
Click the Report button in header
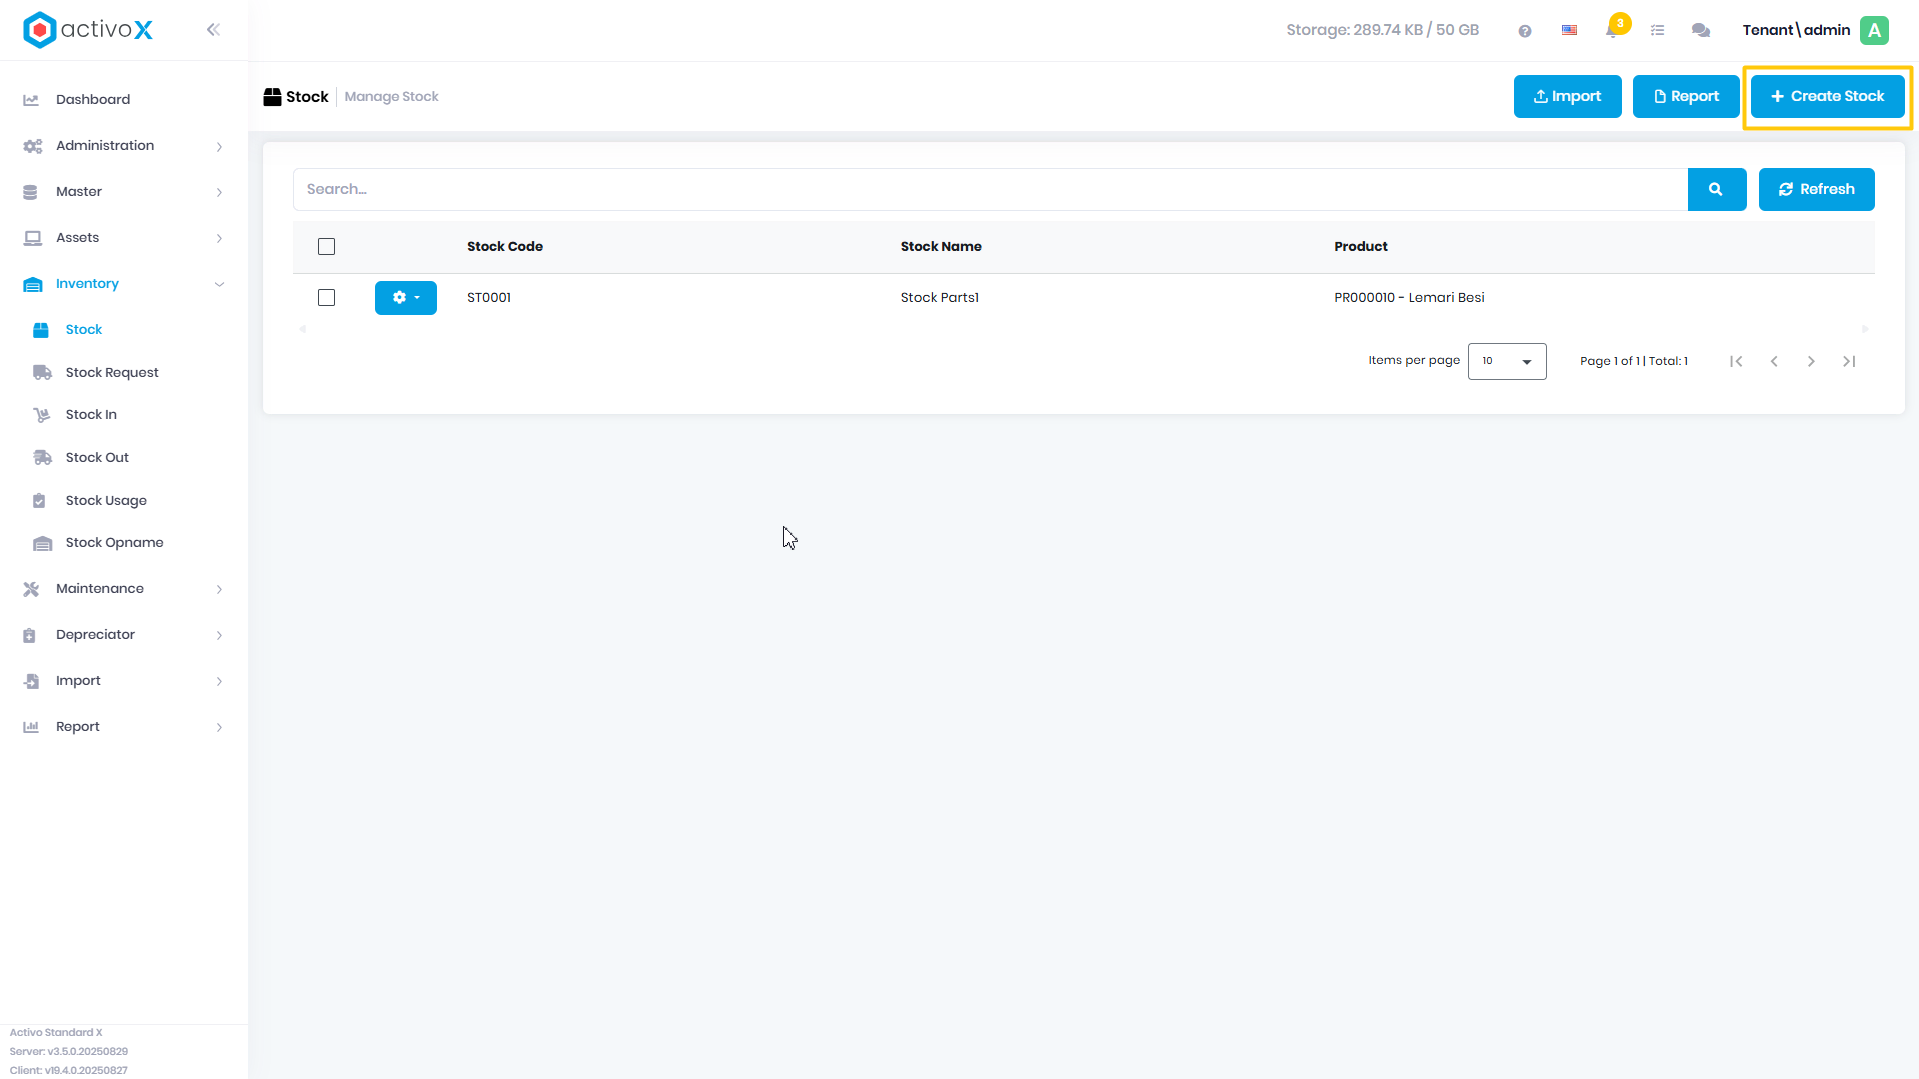(1686, 96)
